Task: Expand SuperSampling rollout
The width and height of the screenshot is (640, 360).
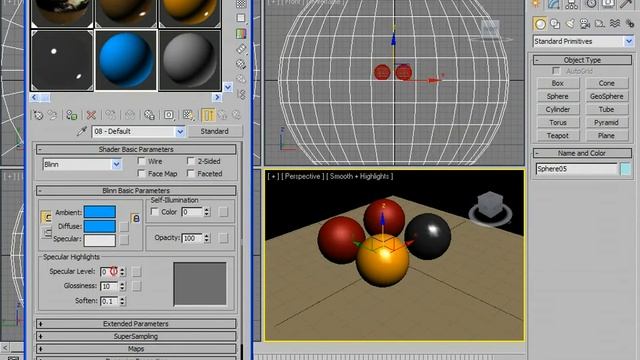Action: pos(136,336)
